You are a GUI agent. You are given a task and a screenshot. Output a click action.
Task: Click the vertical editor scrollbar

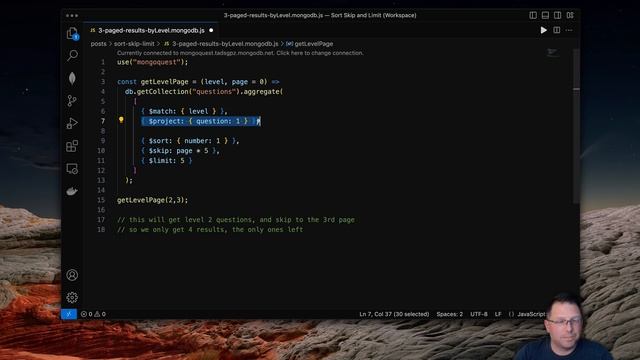tap(576, 127)
